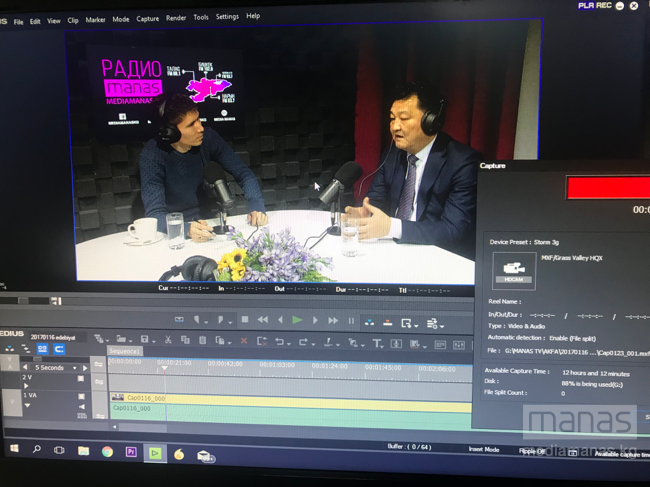The image size is (650, 487).
Task: Open the 5 Seconds timeline scale dropdown
Action: pyautogui.click(x=75, y=368)
